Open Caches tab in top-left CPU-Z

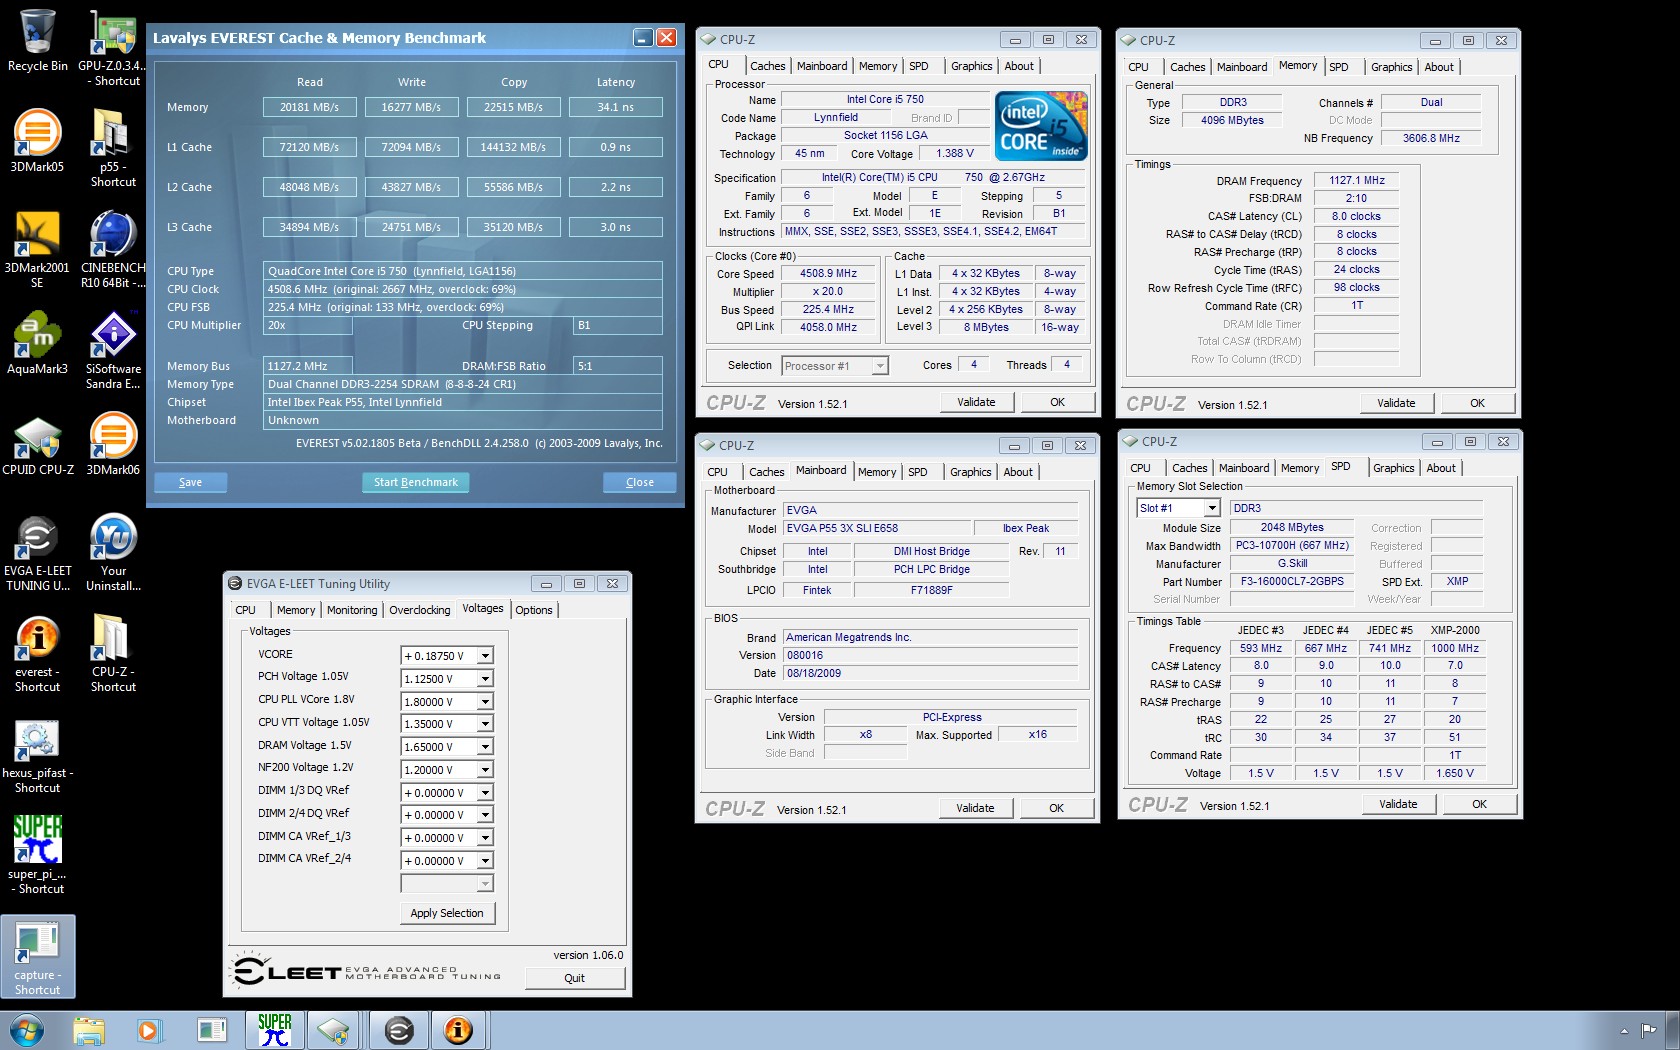coord(768,66)
